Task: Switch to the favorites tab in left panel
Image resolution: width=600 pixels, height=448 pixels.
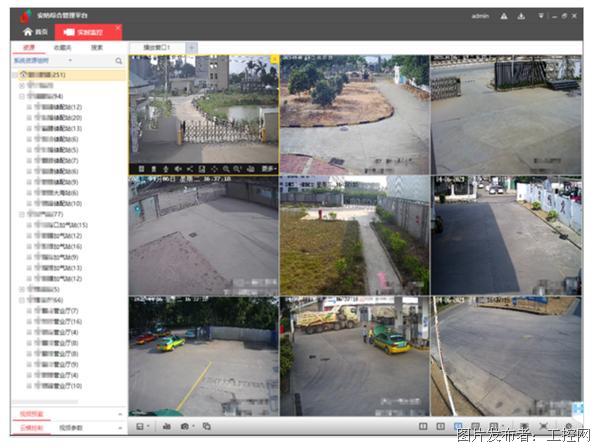Action: point(62,47)
